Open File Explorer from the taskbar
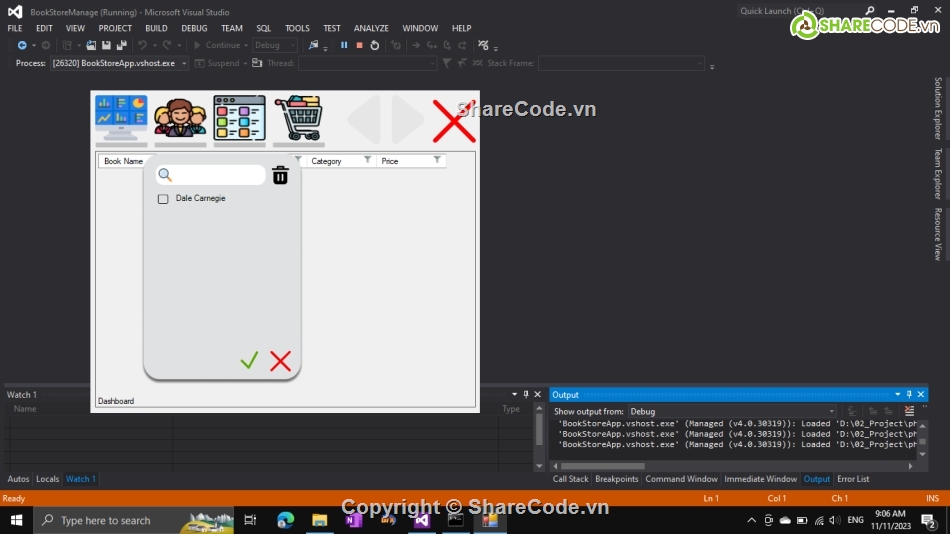The height and width of the screenshot is (534, 950). tap(319, 520)
